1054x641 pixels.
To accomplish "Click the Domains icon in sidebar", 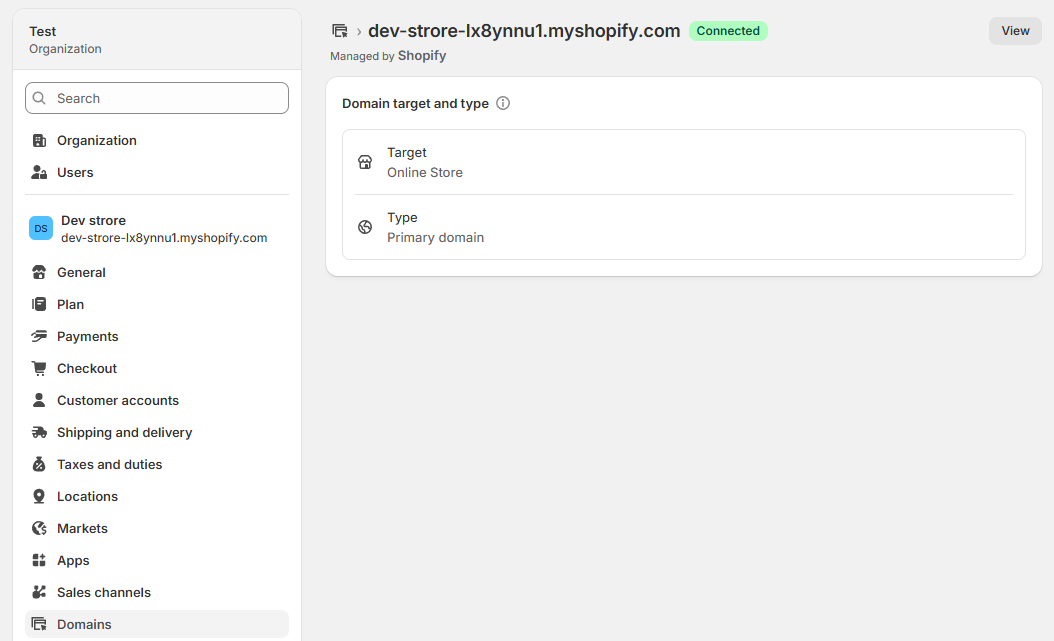I will 39,624.
